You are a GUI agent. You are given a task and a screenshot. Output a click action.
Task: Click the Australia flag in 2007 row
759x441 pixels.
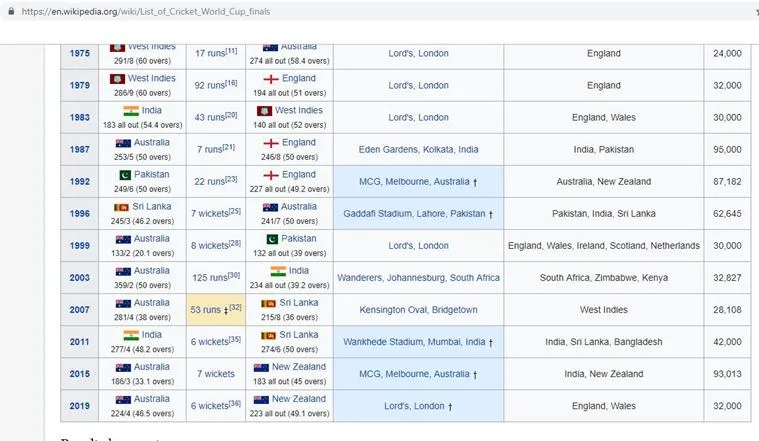coord(123,303)
